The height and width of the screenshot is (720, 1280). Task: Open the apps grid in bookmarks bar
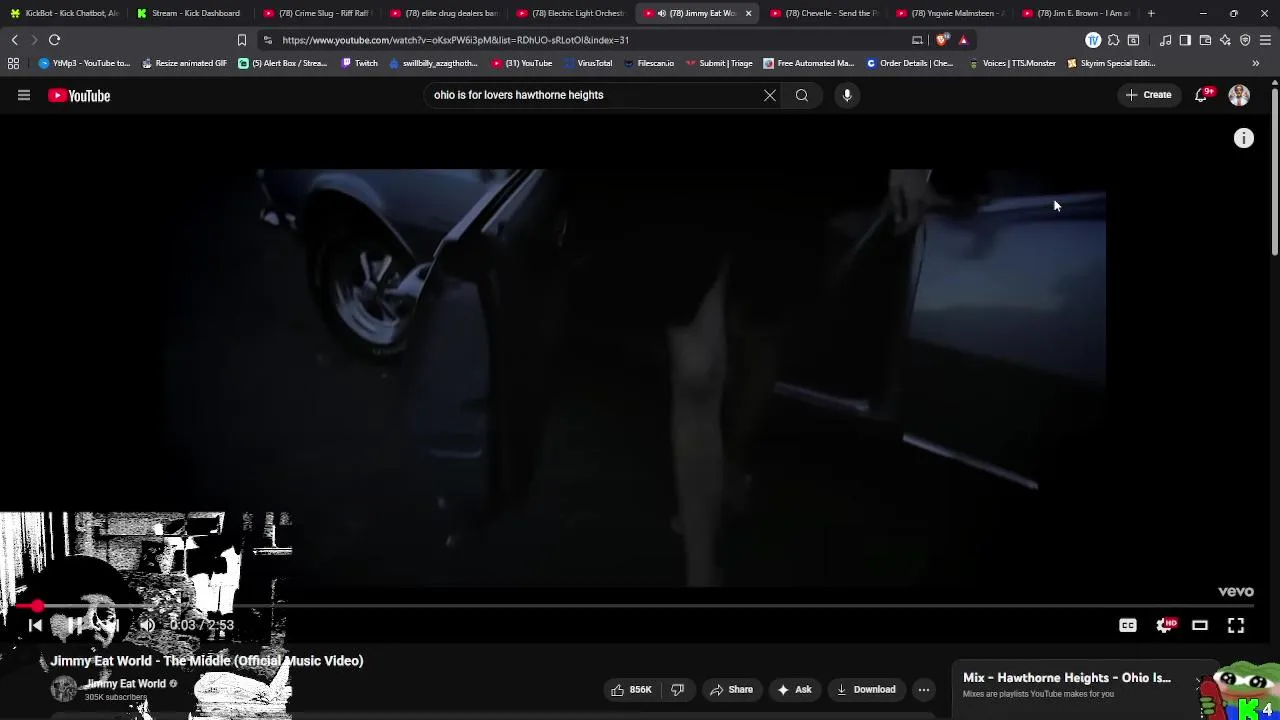point(13,63)
